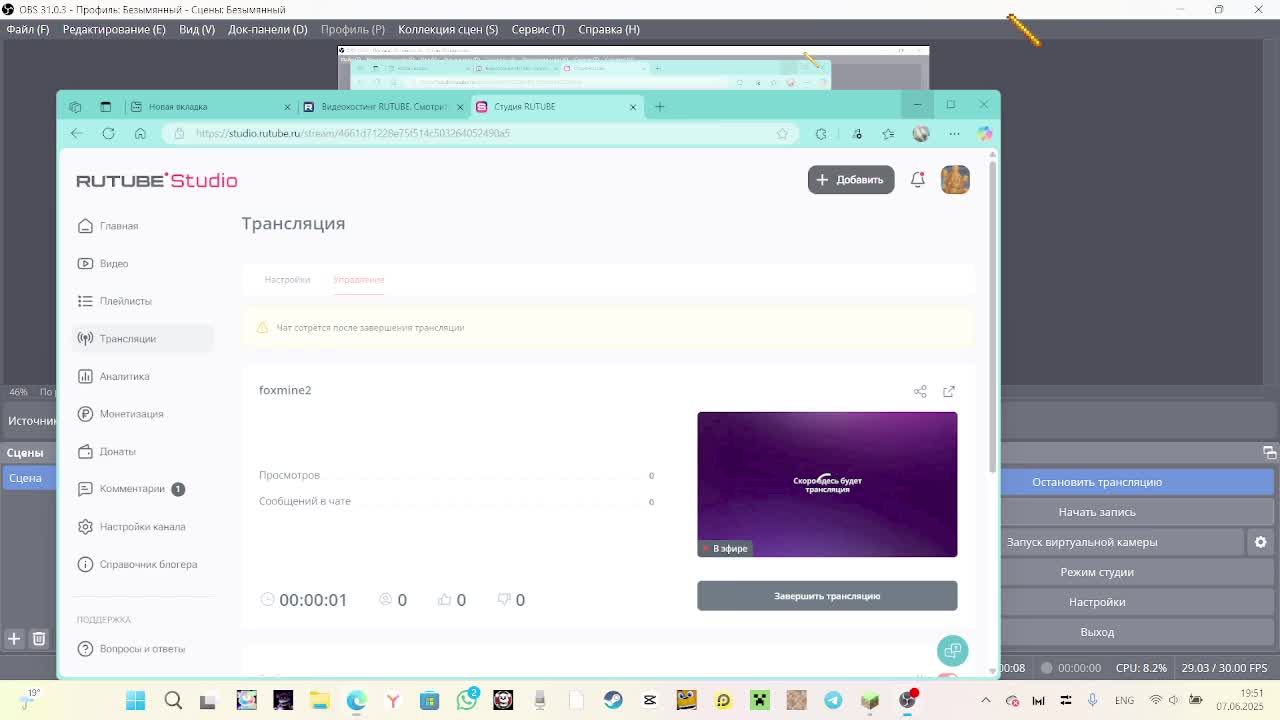Open the Справка (H) menu
The width and height of the screenshot is (1280, 720).
pos(609,29)
